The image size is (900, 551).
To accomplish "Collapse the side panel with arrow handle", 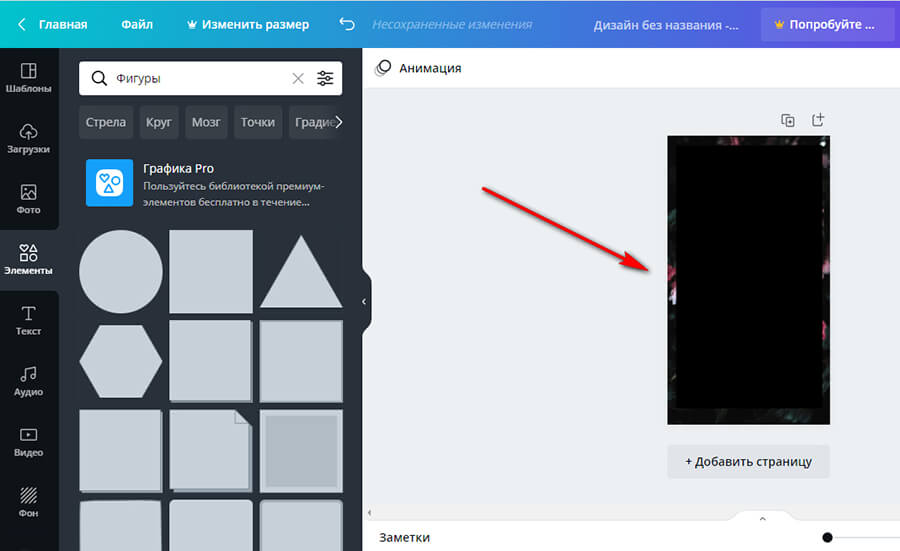I will 364,300.
